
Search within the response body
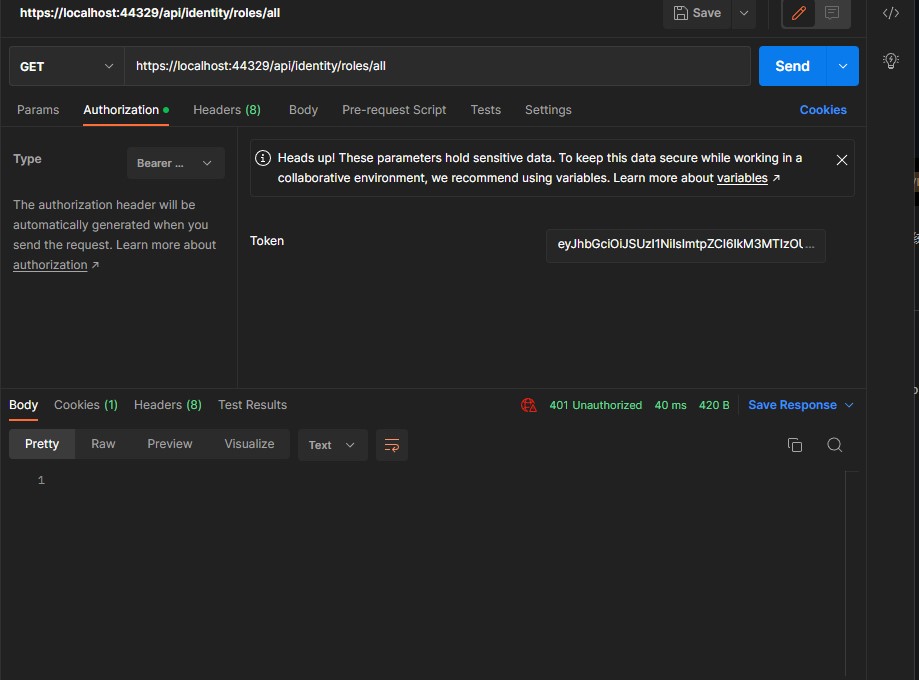coord(835,444)
